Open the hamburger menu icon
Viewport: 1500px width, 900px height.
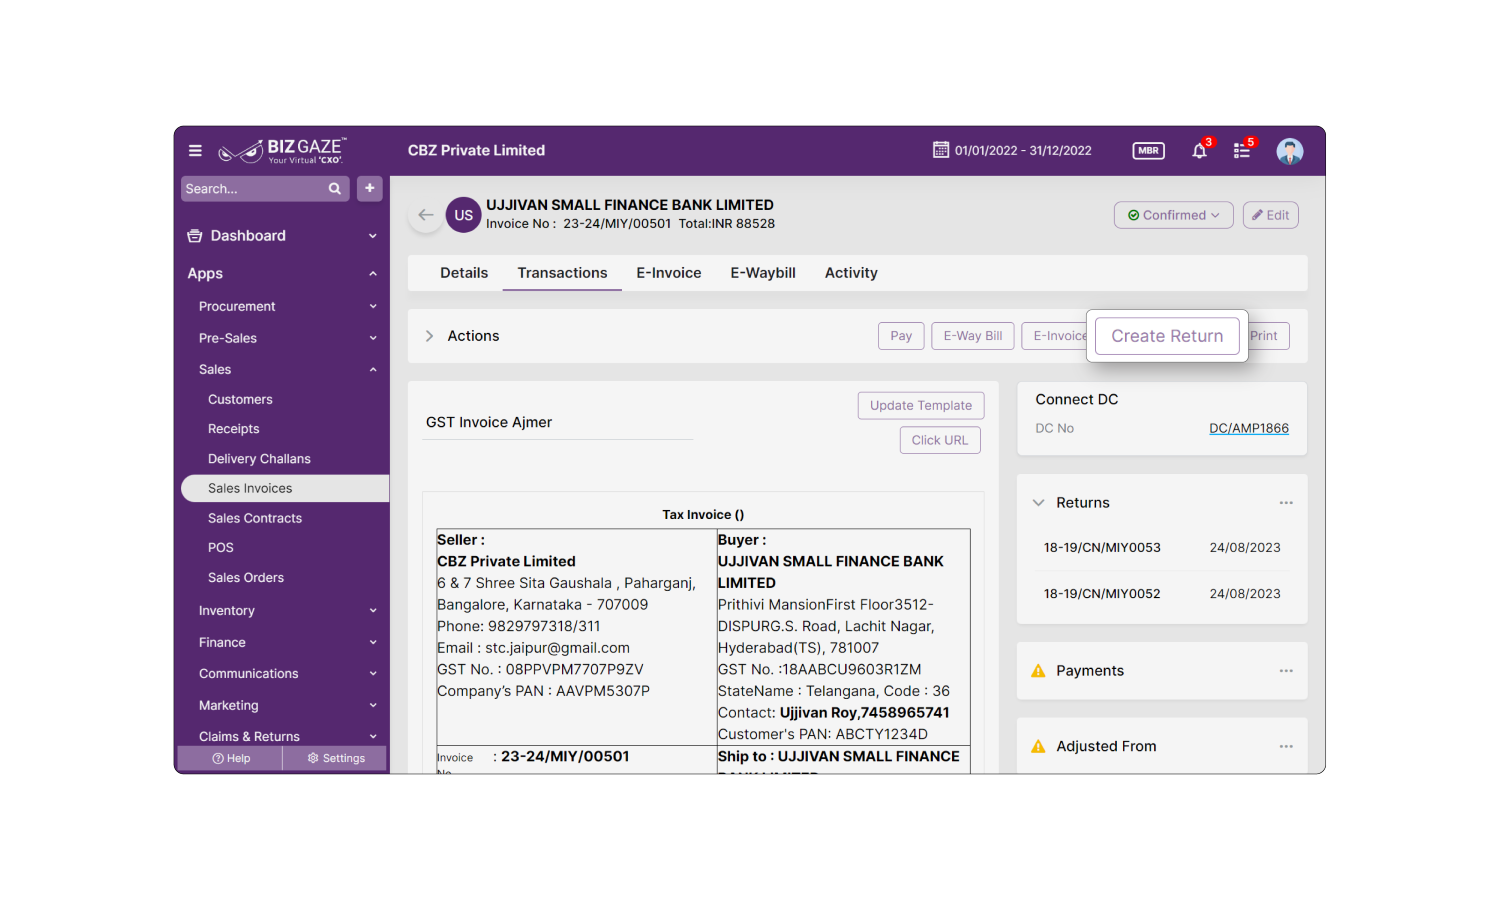tap(195, 151)
